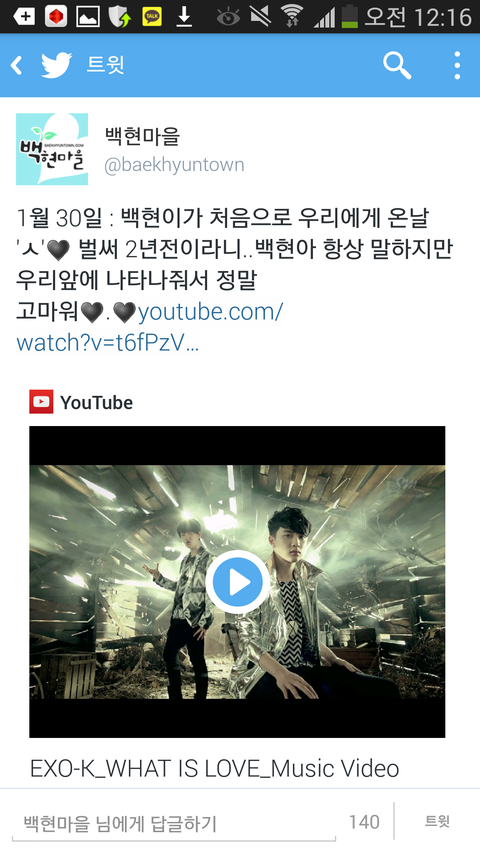Tap the 트윗 header title
Screen dimensions: 480x853
point(105,65)
